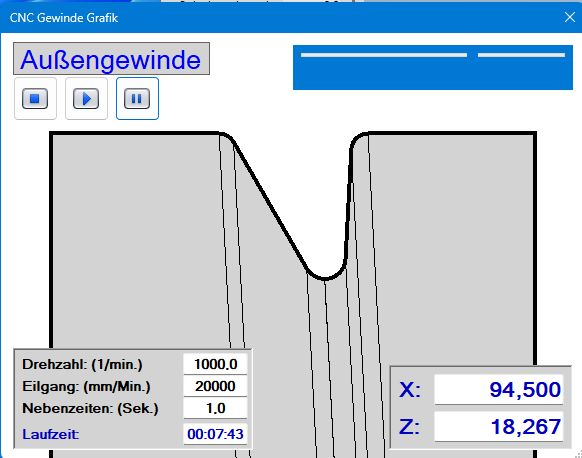
Task: Click the Drehzahl: (1/min.) label
Action: coord(82,364)
